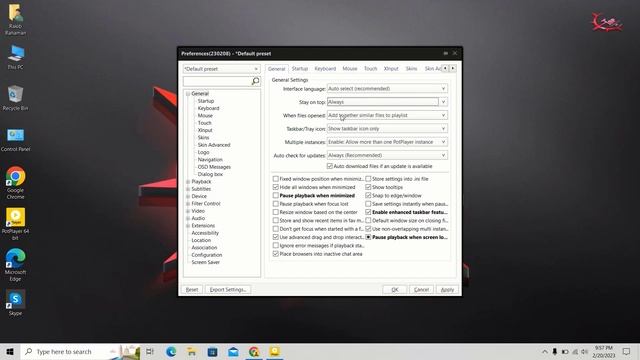The width and height of the screenshot is (640, 360).
Task: Switch to the Skins tab
Action: (x=411, y=69)
